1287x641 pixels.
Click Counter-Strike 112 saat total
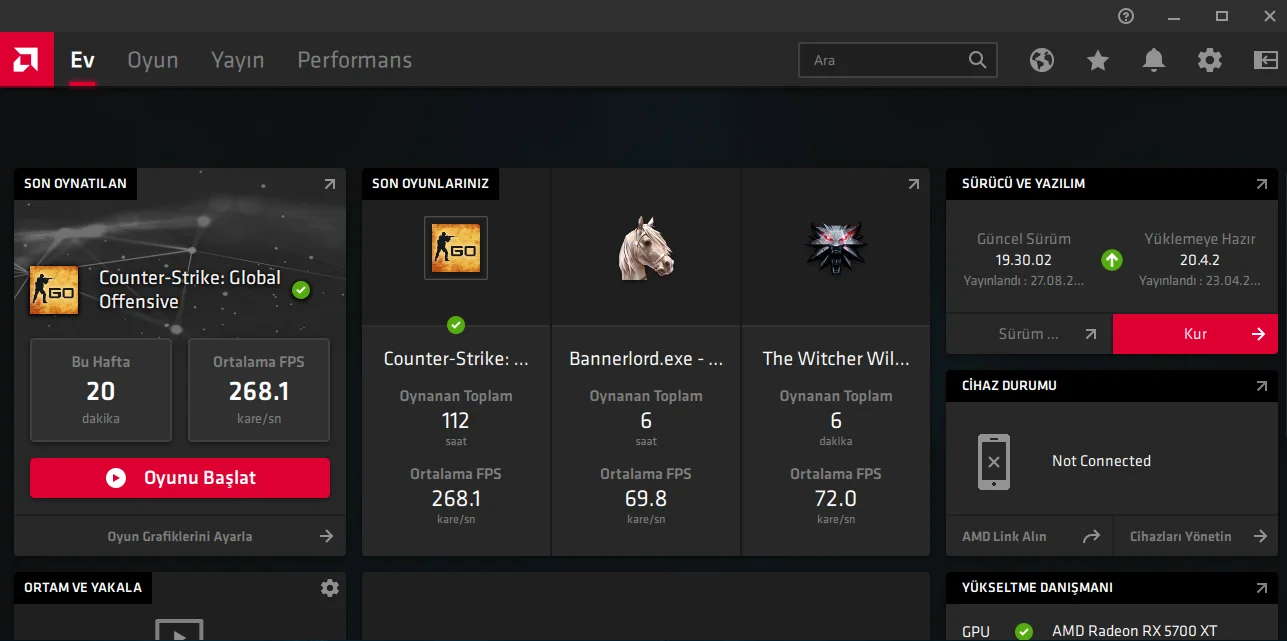coord(456,427)
